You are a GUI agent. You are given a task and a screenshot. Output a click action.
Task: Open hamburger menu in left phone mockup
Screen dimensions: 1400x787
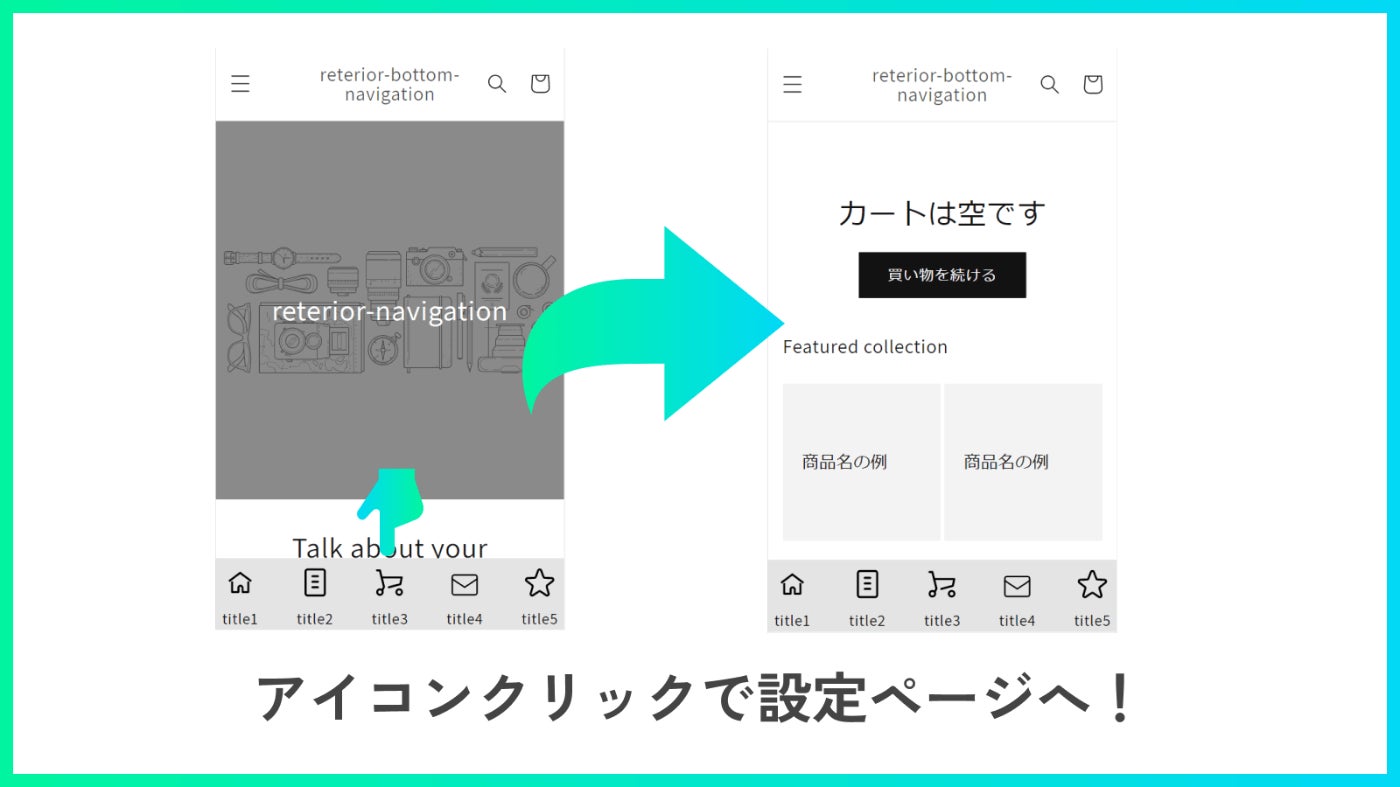click(240, 84)
